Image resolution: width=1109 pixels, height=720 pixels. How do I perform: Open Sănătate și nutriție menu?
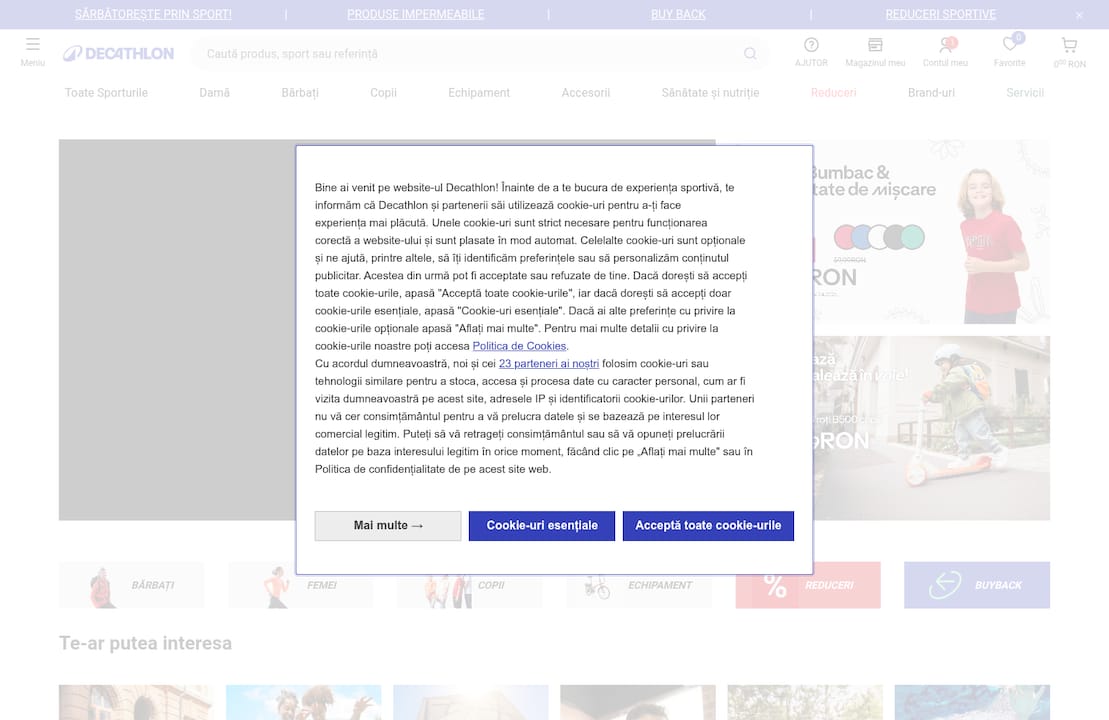[710, 93]
